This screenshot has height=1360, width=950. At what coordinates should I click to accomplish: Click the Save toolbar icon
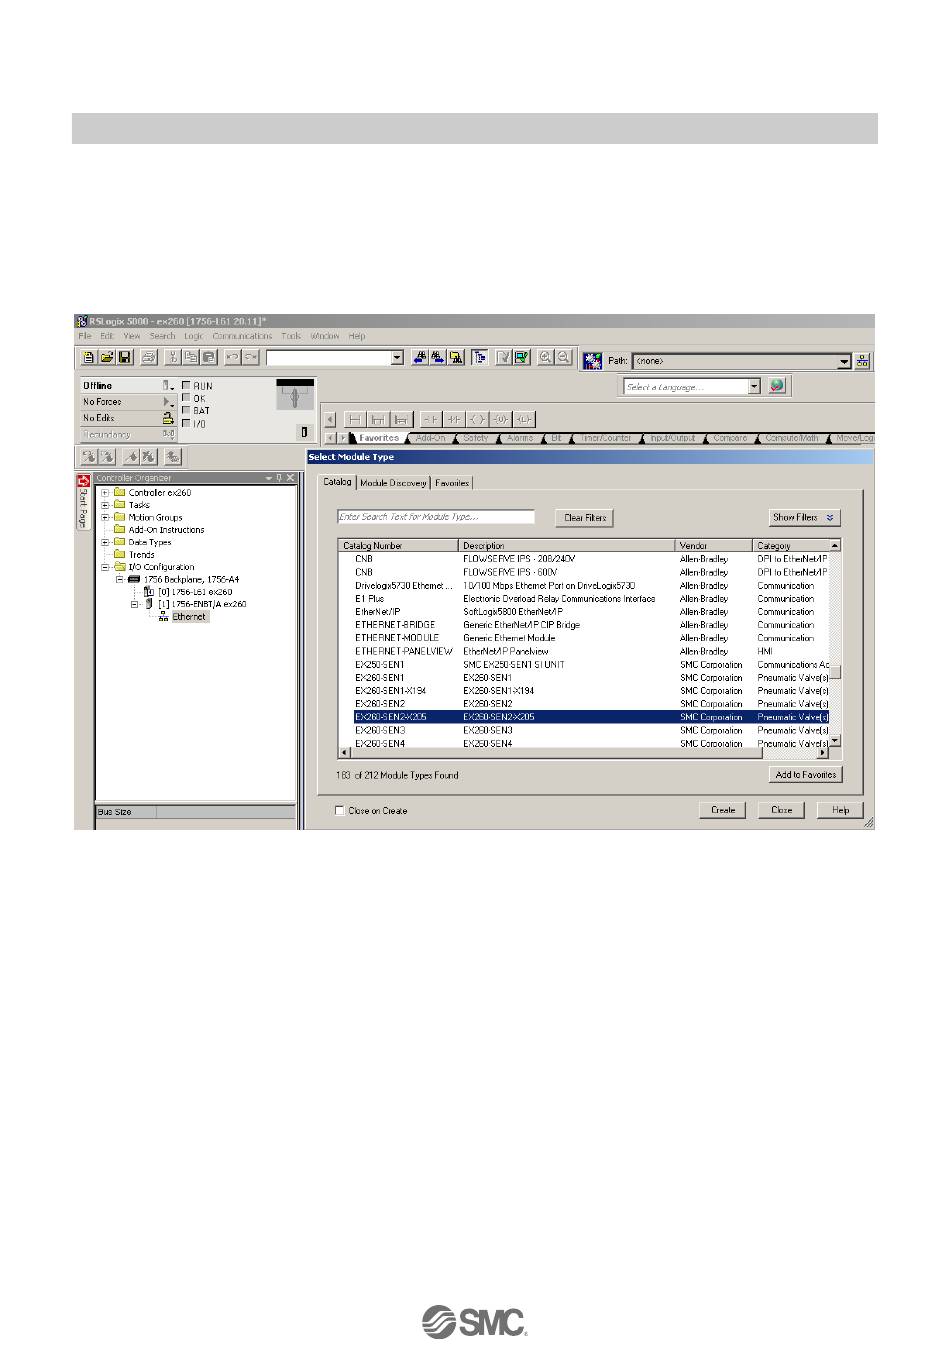pyautogui.click(x=125, y=357)
